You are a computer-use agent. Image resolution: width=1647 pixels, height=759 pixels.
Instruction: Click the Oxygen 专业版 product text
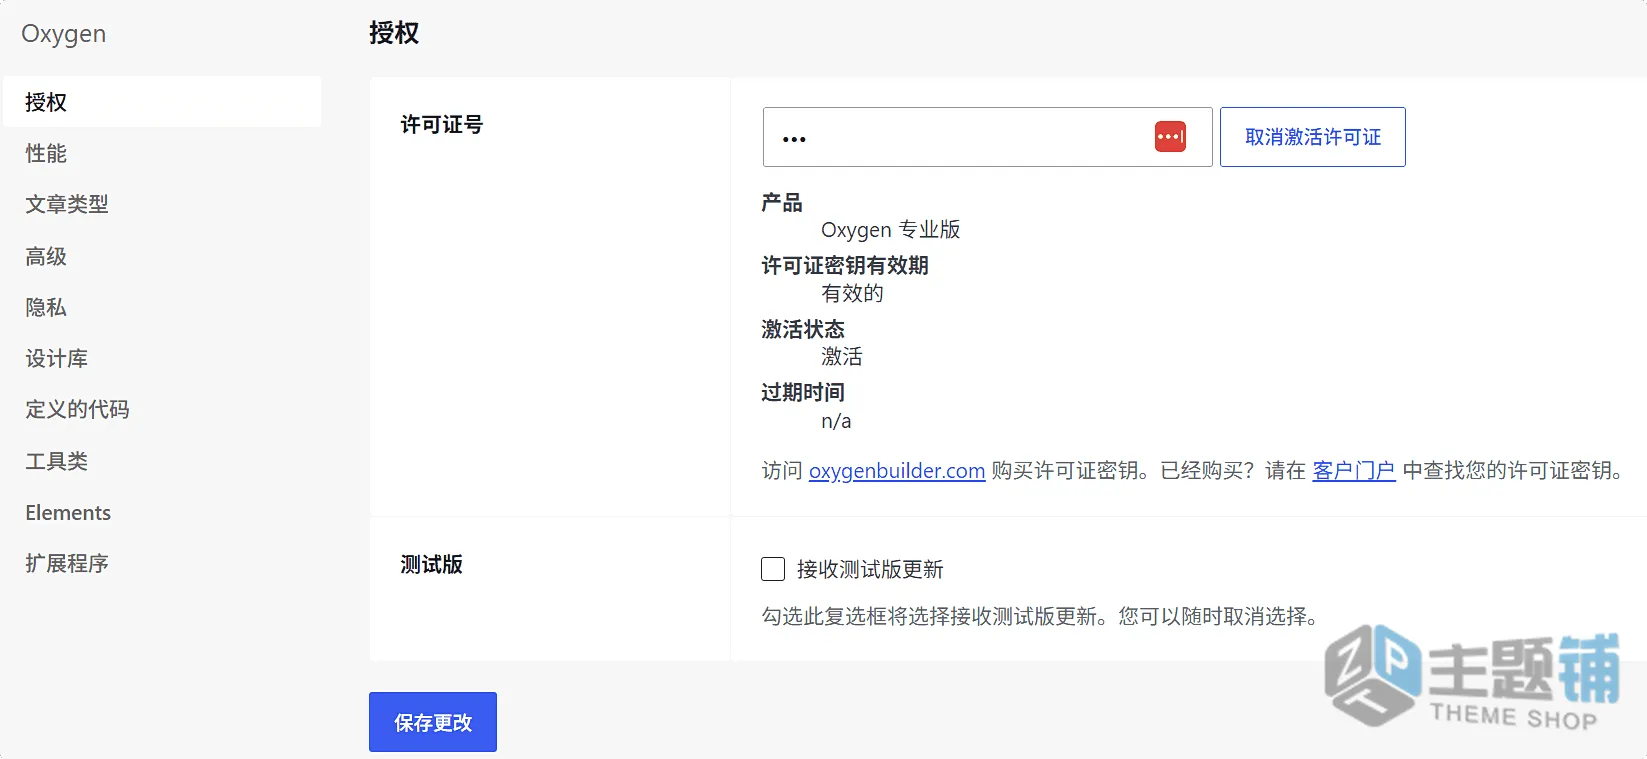pyautogui.click(x=891, y=230)
